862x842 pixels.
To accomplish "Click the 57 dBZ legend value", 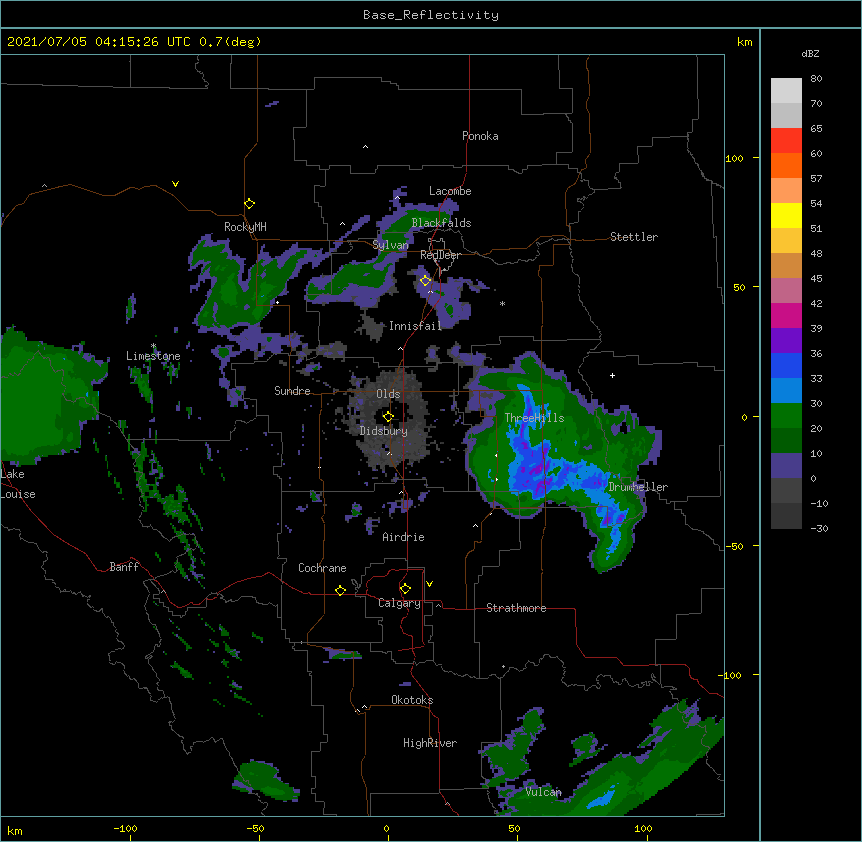I will pos(816,179).
